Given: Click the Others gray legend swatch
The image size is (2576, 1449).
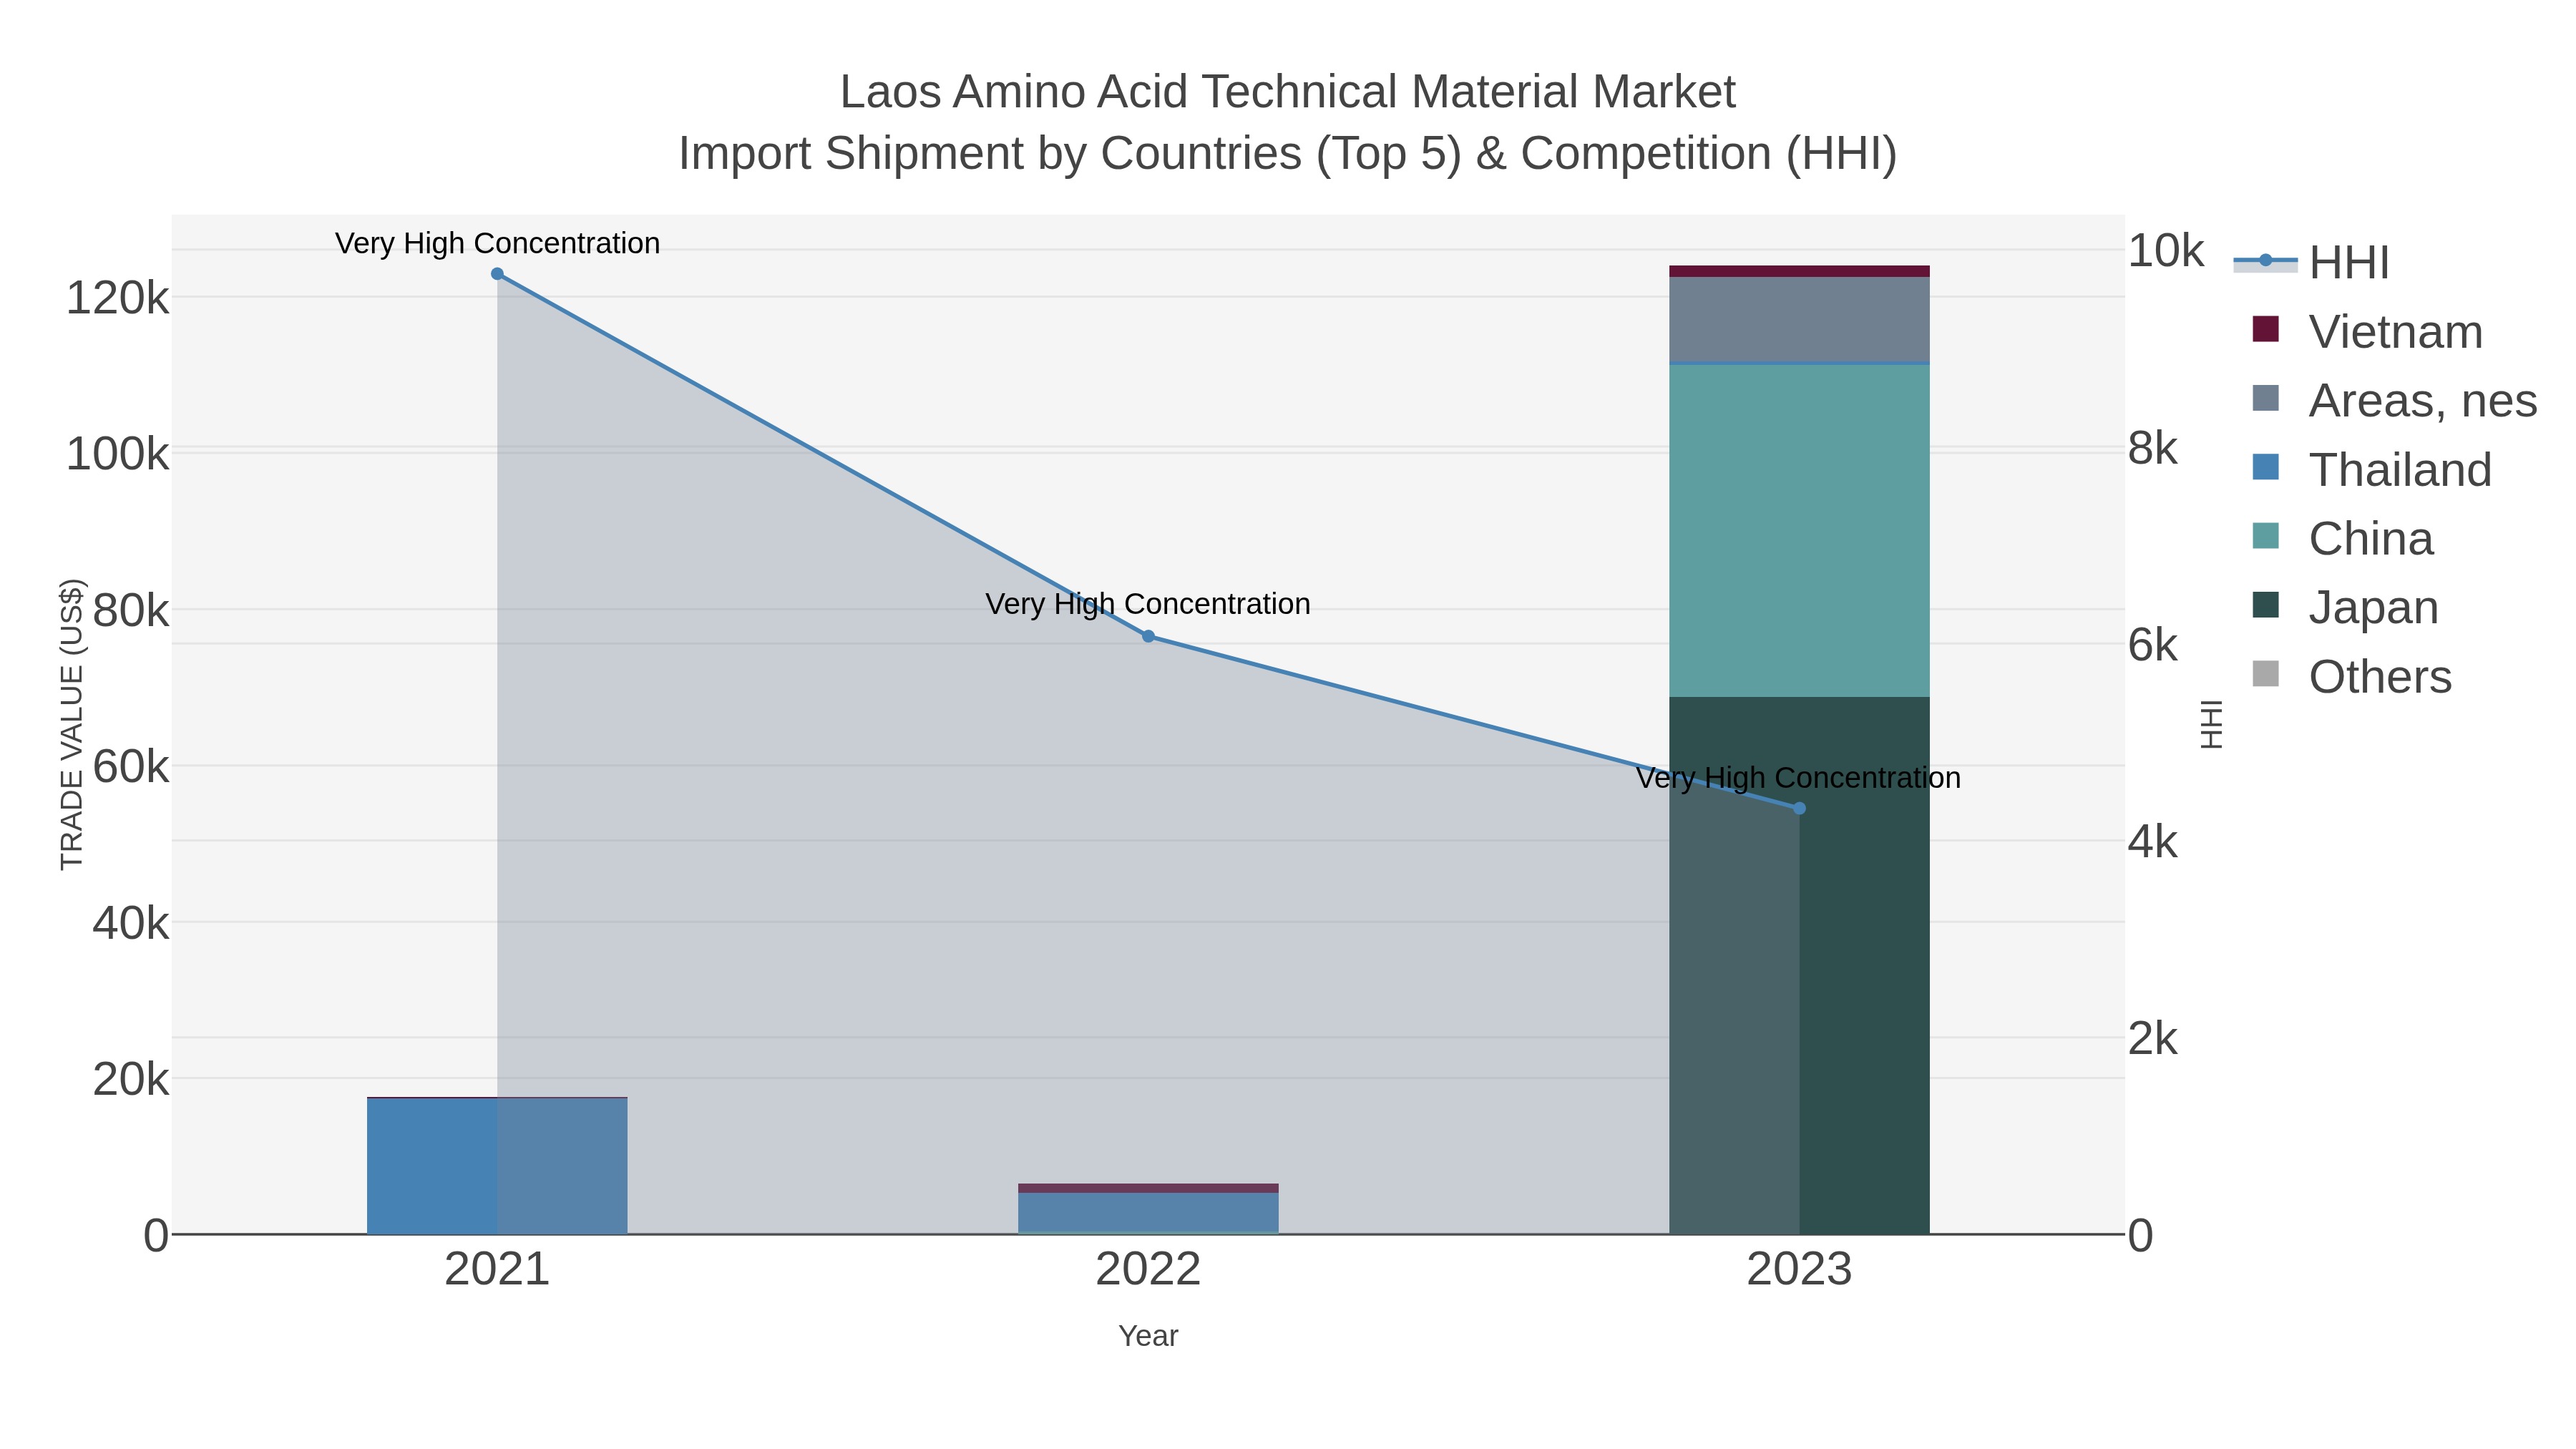Looking at the screenshot, I should pyautogui.click(x=2266, y=674).
